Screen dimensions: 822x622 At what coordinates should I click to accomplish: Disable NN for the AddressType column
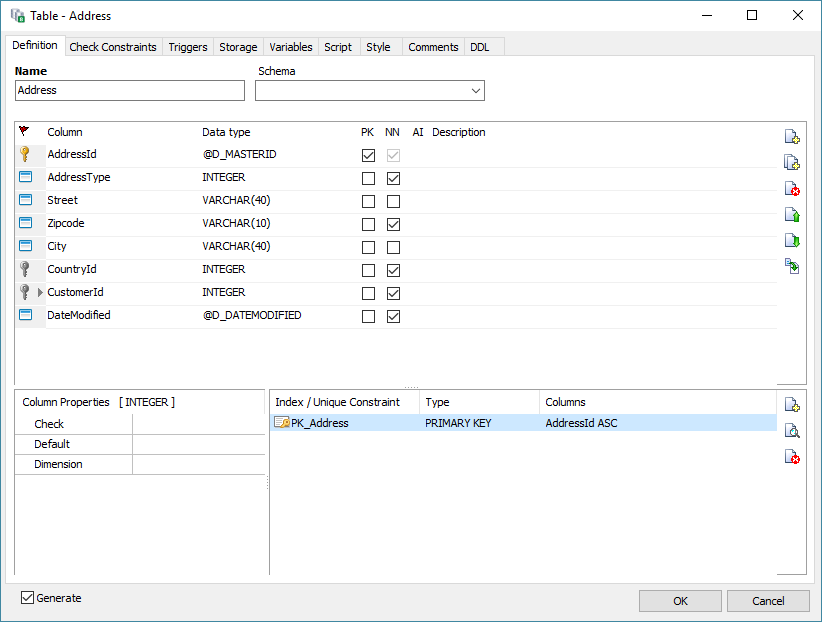pyautogui.click(x=393, y=178)
